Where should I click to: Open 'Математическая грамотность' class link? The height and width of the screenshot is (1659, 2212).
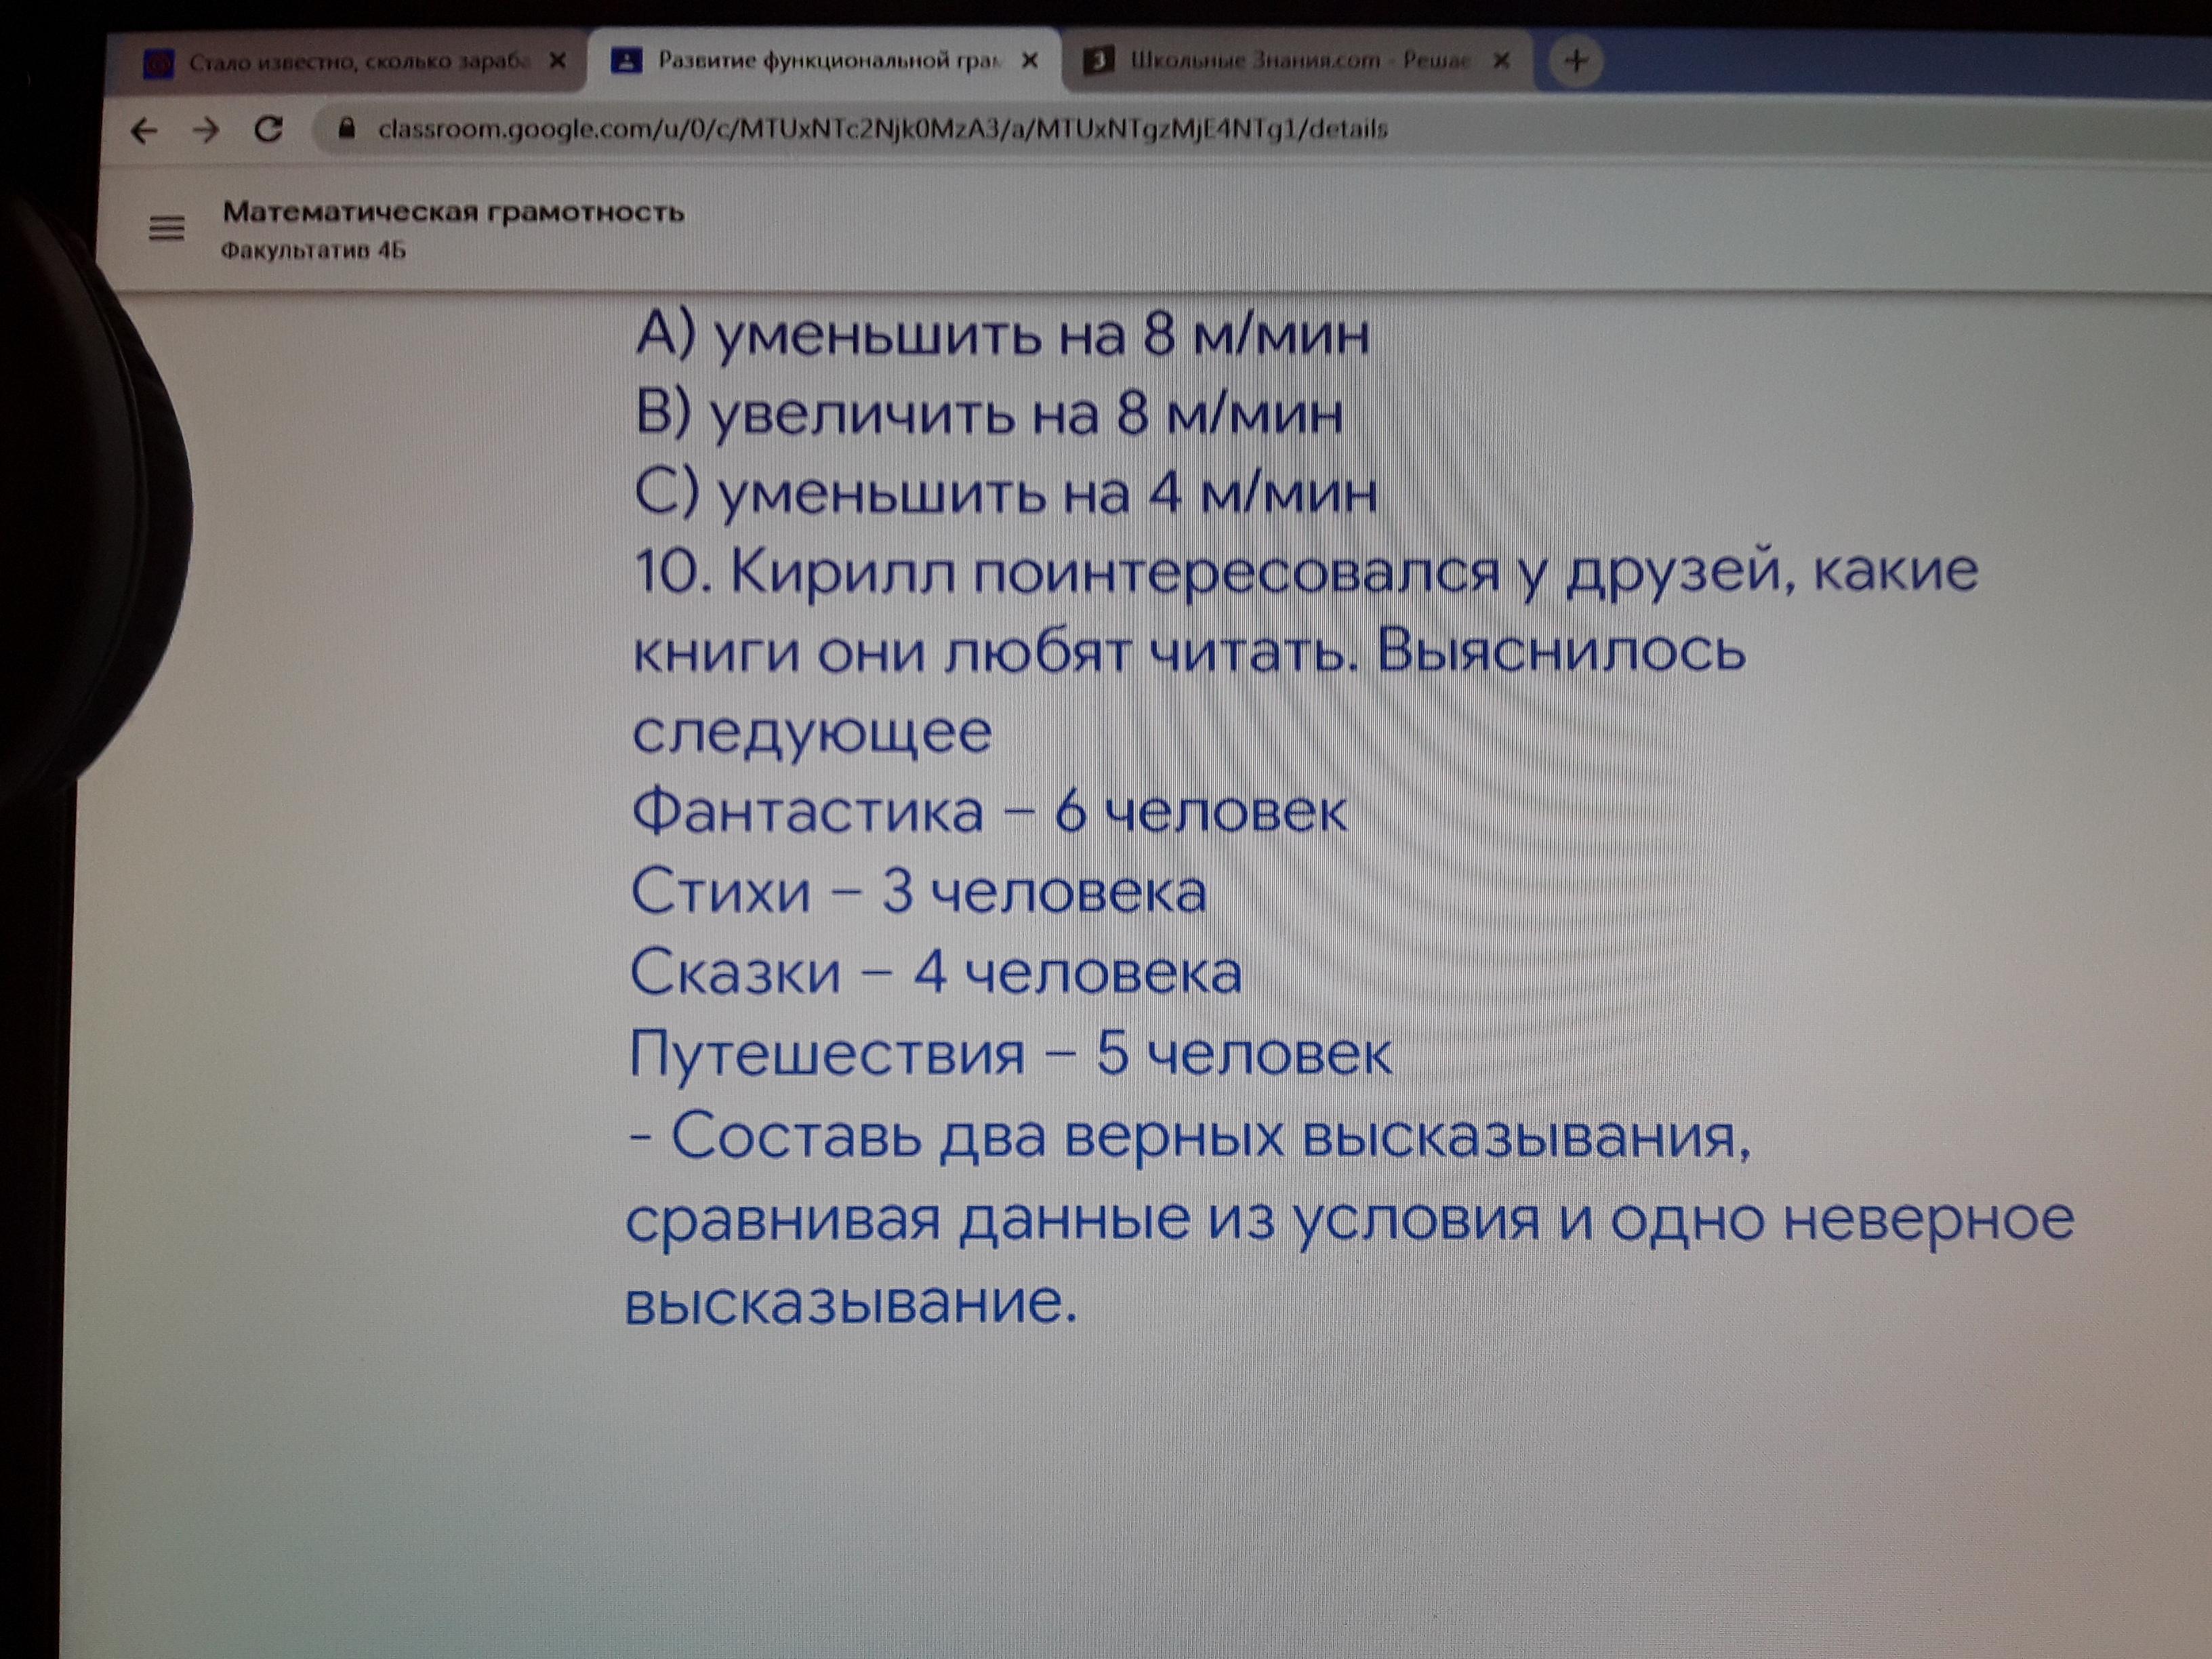pos(453,212)
